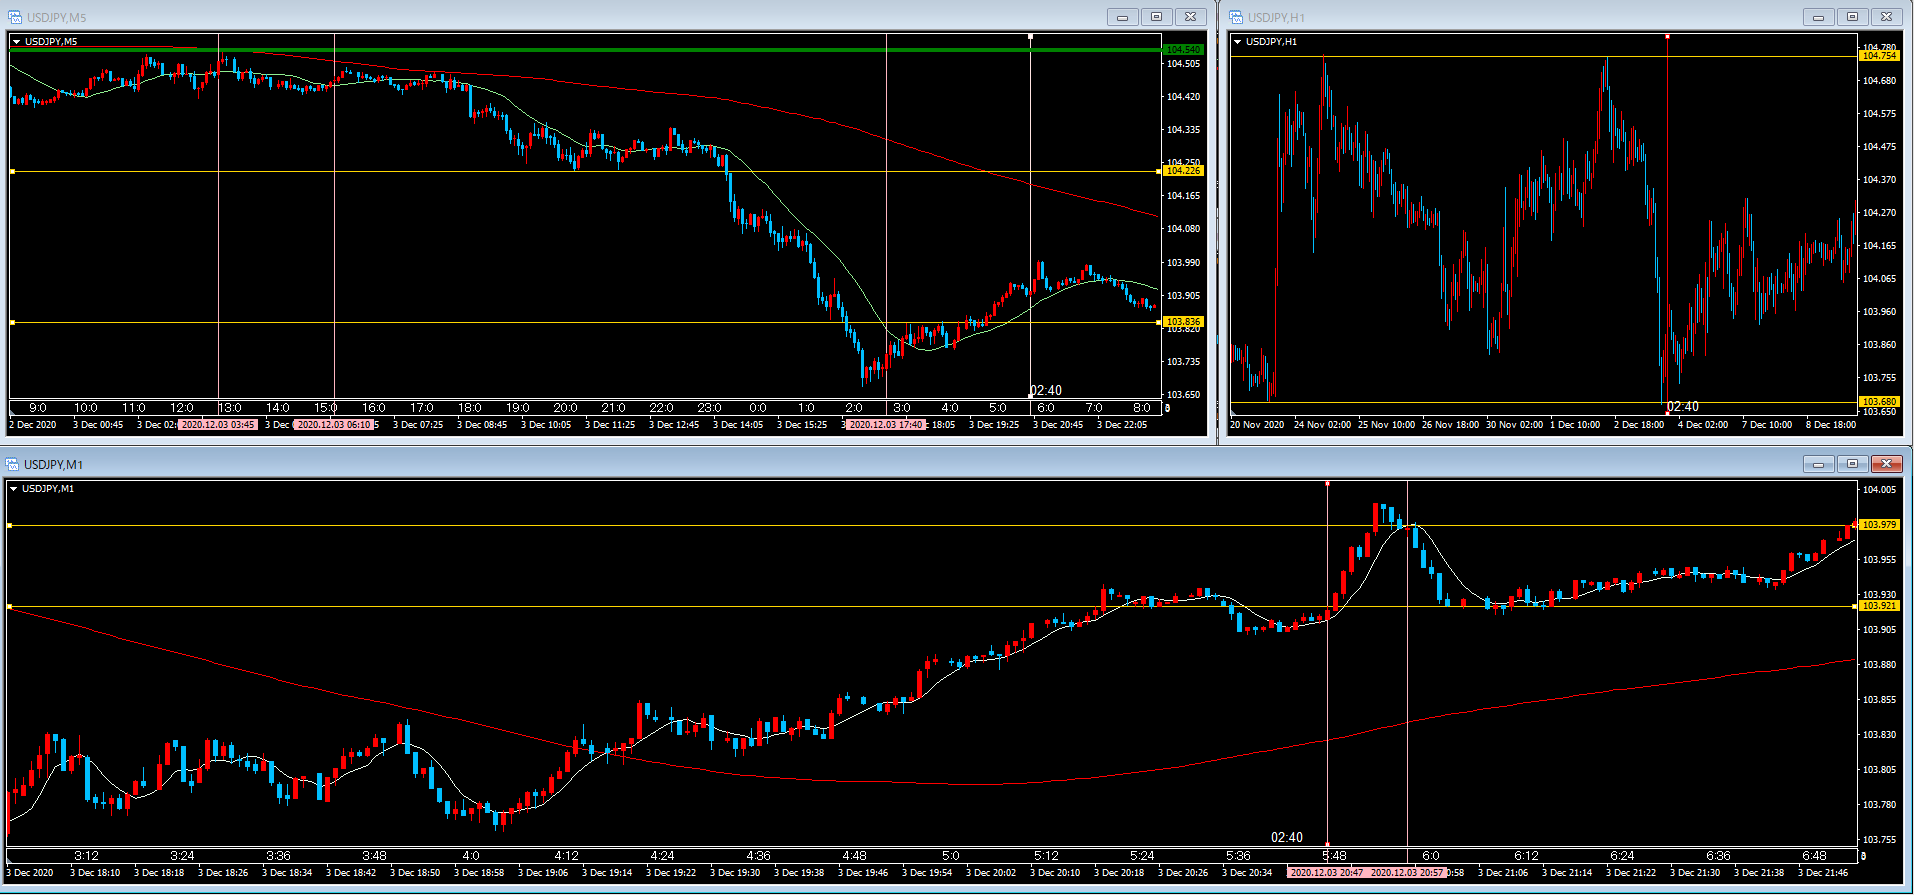Select the green 104.540 price level label
Viewport: 1914px width, 896px height.
coord(1183,49)
